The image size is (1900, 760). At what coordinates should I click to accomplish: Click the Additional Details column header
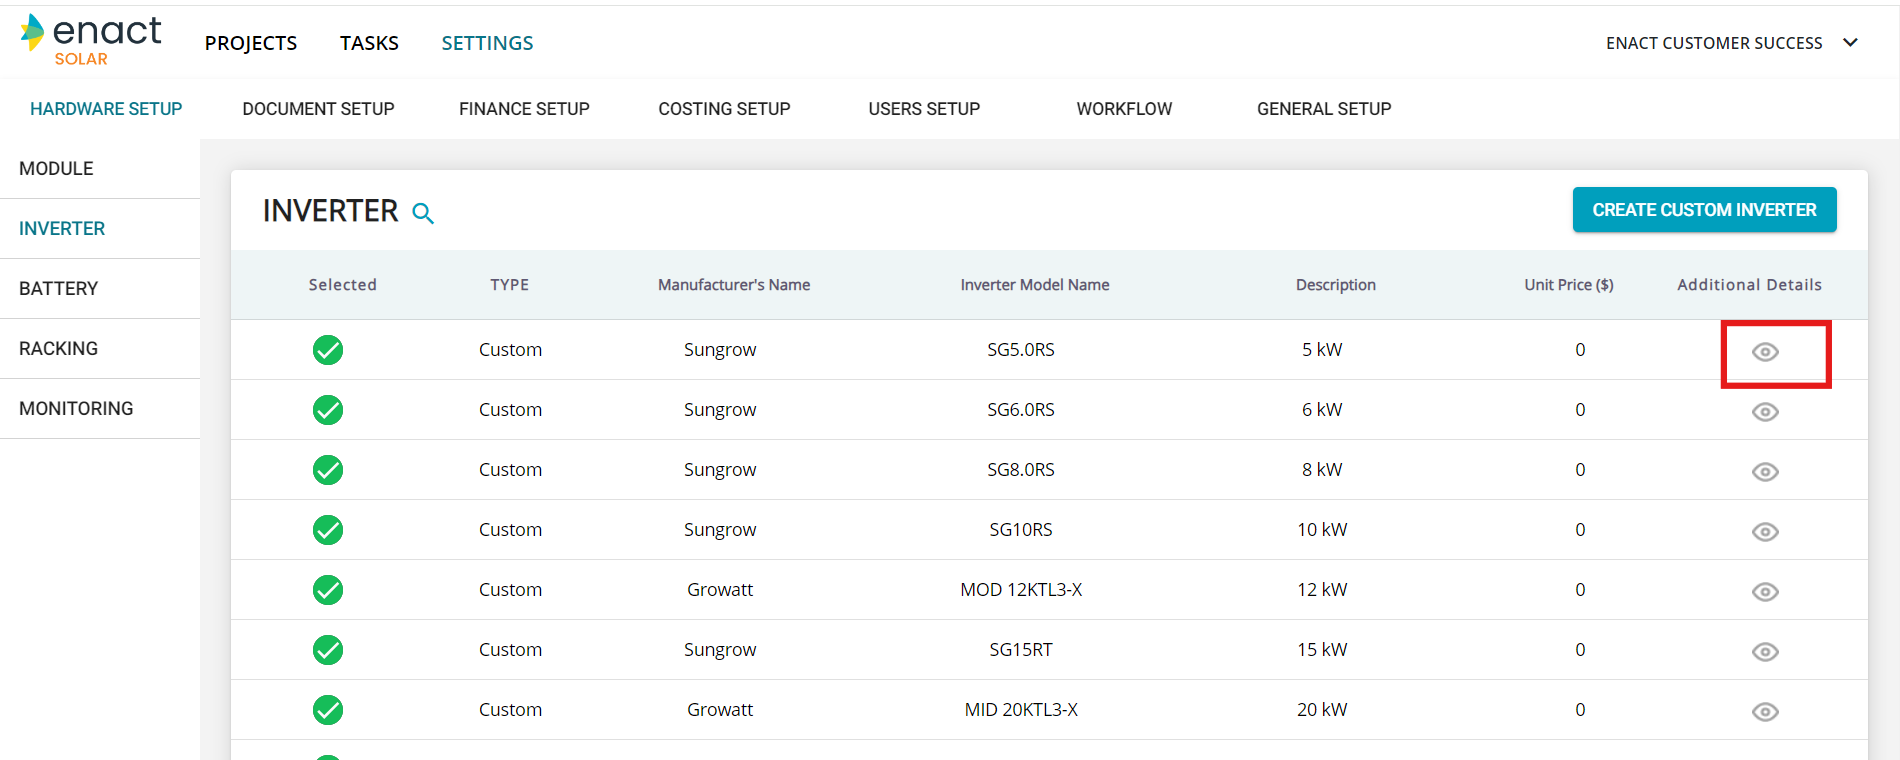coord(1749,285)
